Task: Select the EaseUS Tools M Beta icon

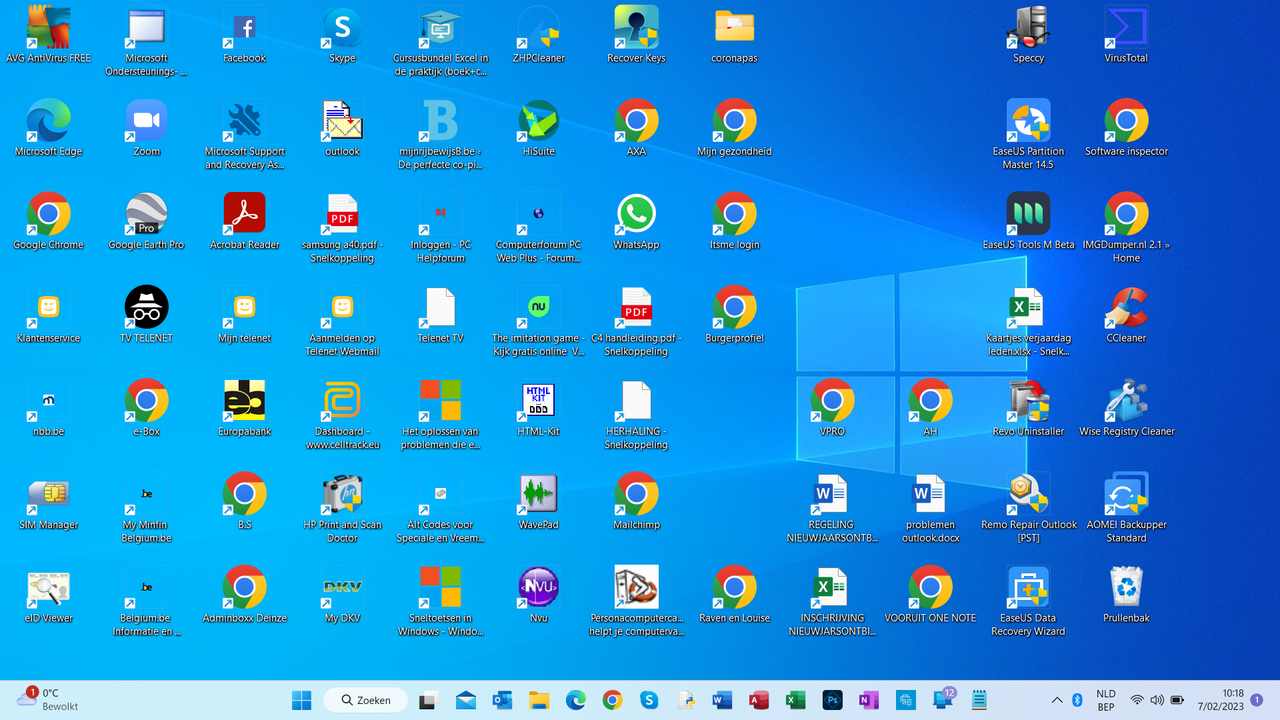Action: tap(1028, 221)
